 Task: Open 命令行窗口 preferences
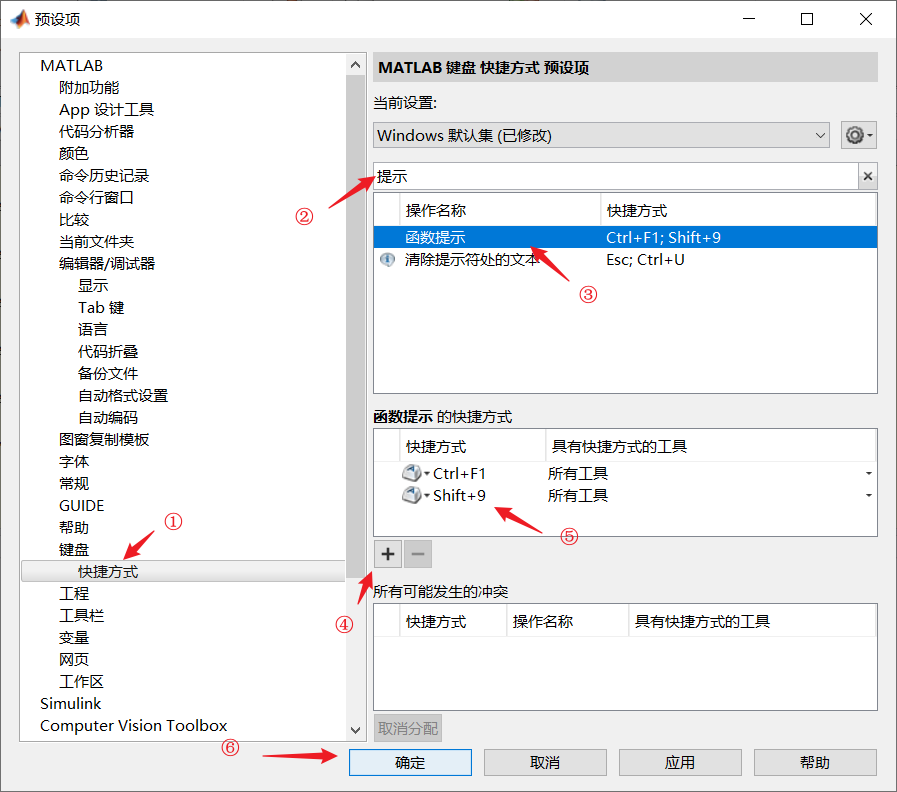[96, 197]
